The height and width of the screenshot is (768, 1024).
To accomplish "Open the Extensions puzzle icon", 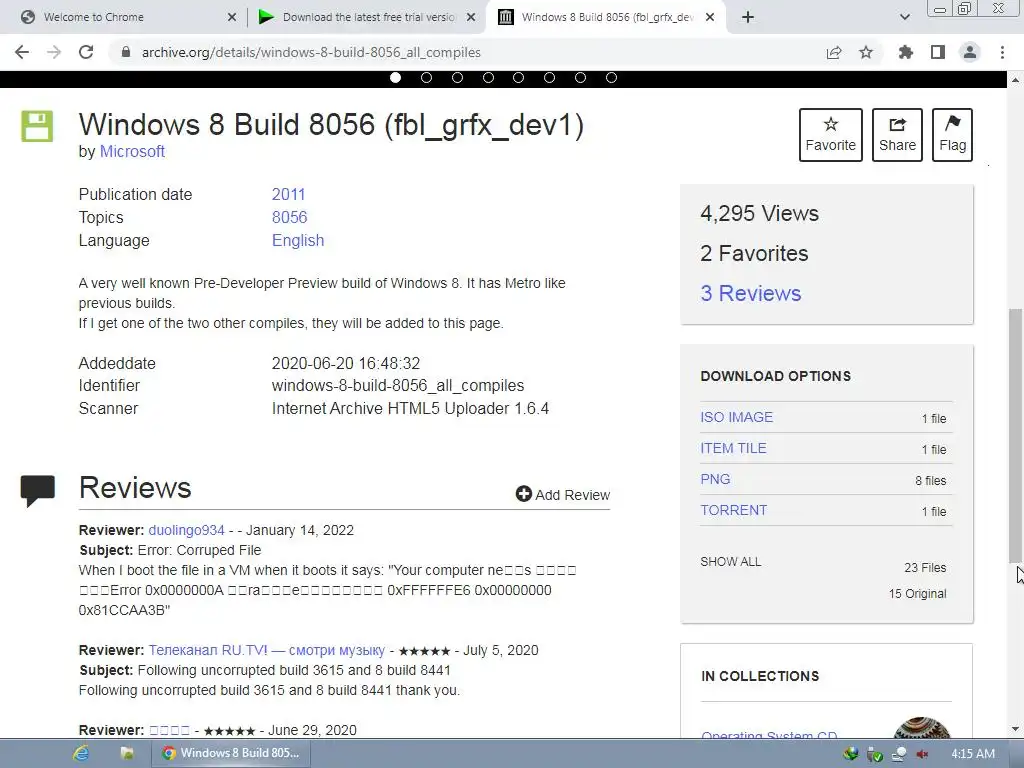I will click(906, 52).
